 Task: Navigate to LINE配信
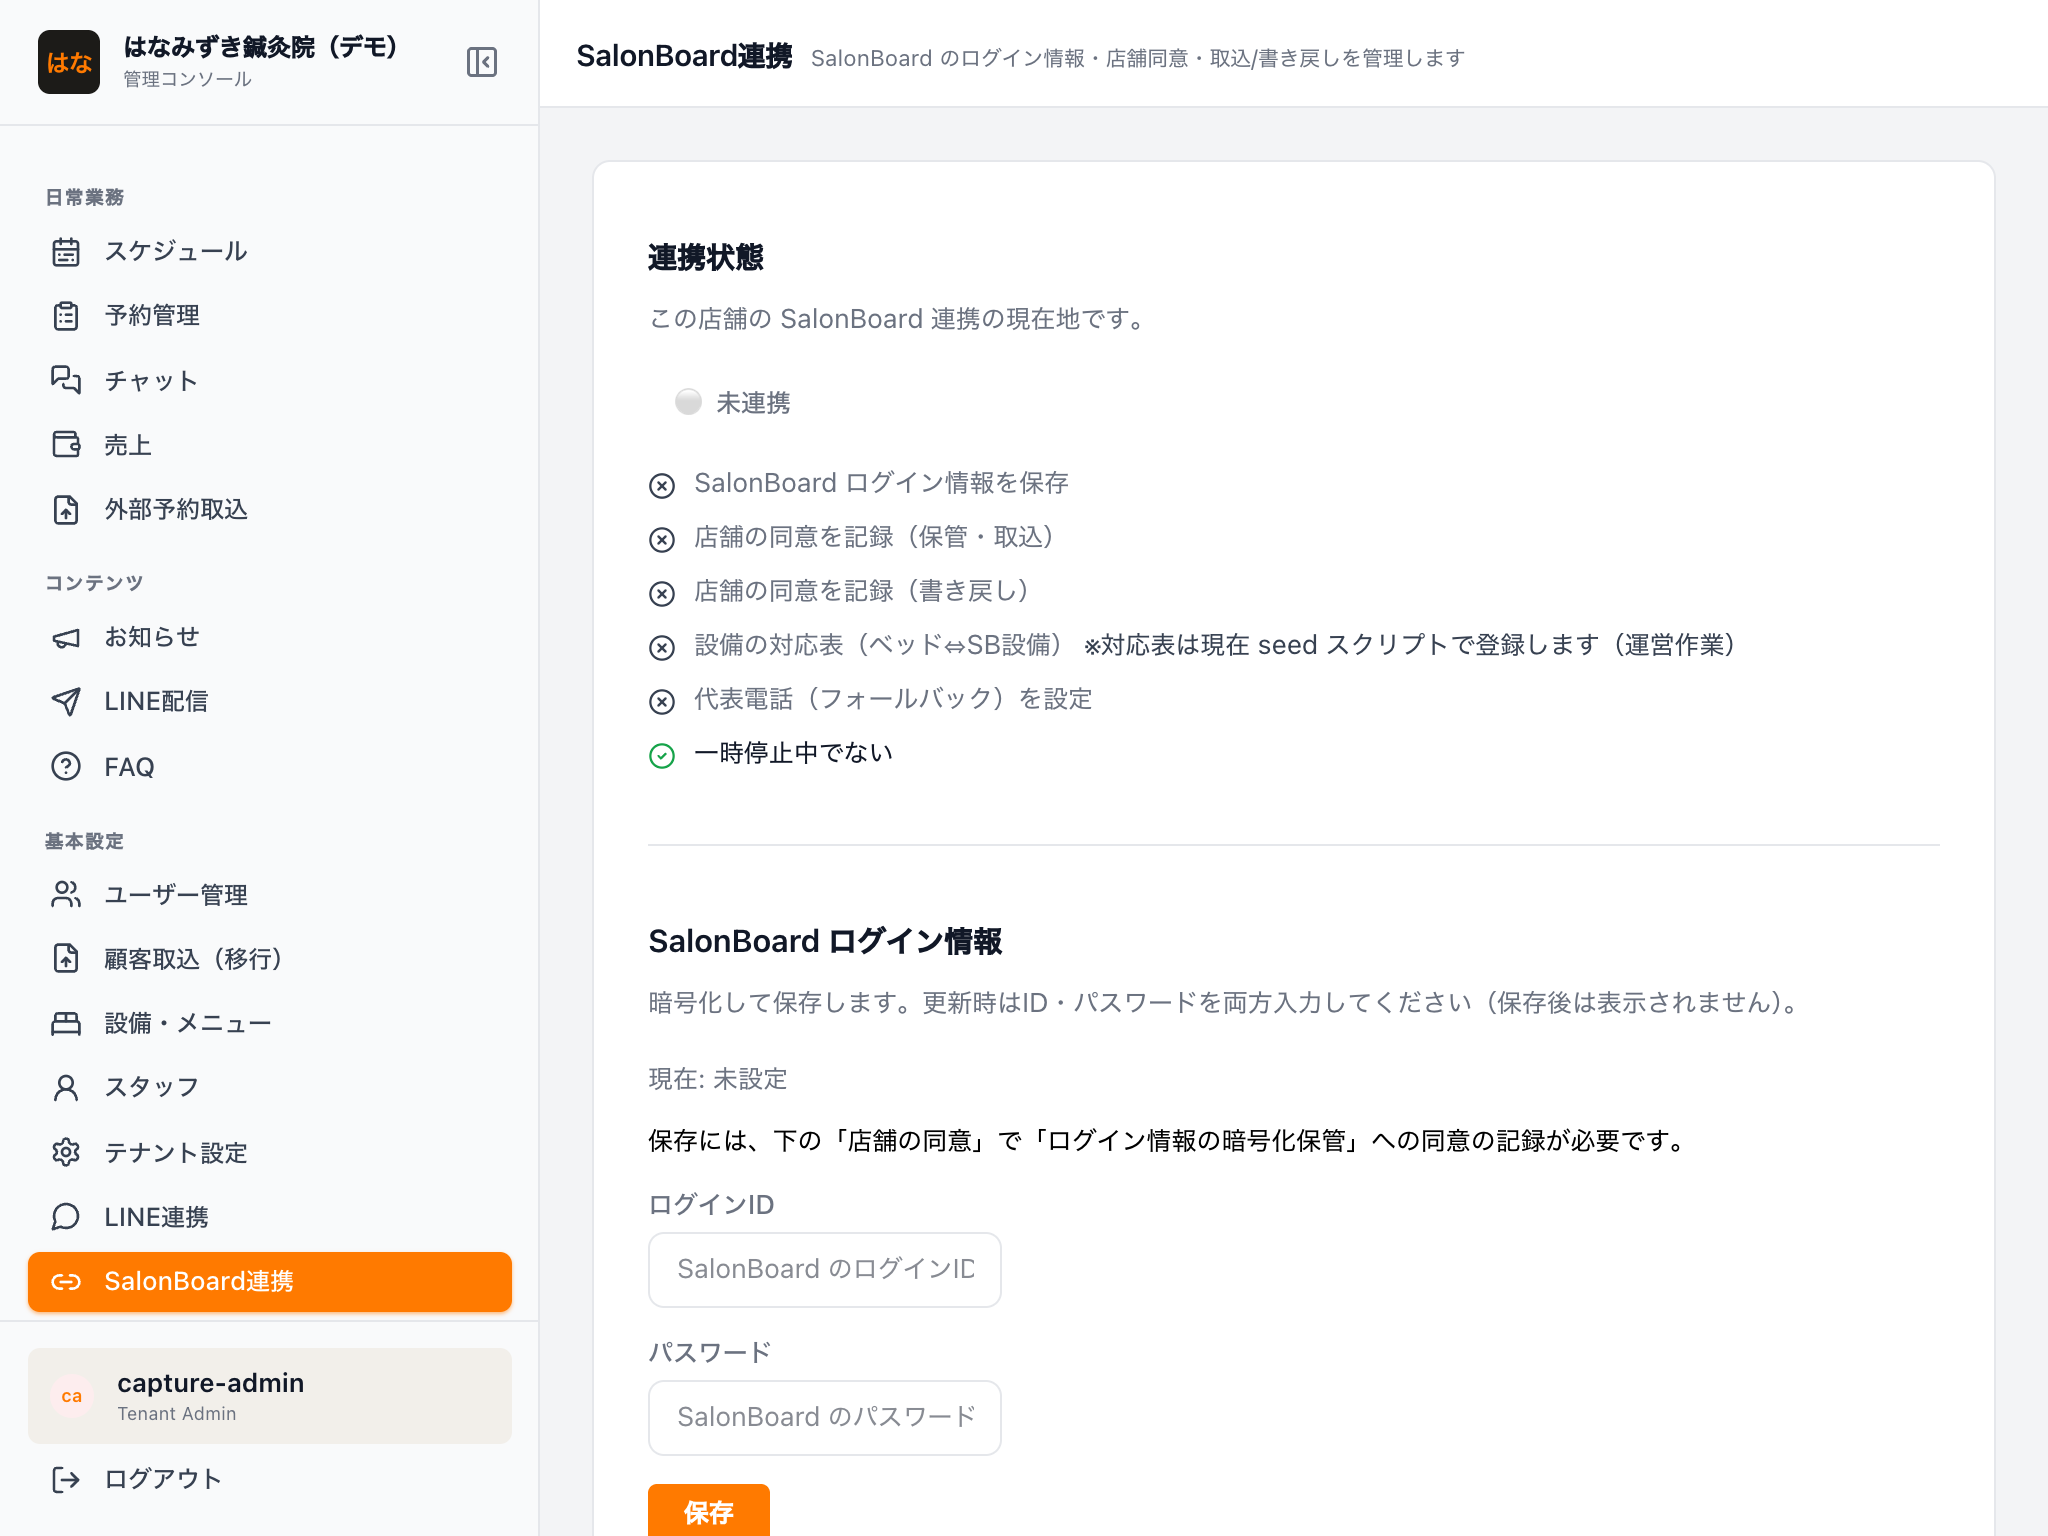[x=270, y=702]
